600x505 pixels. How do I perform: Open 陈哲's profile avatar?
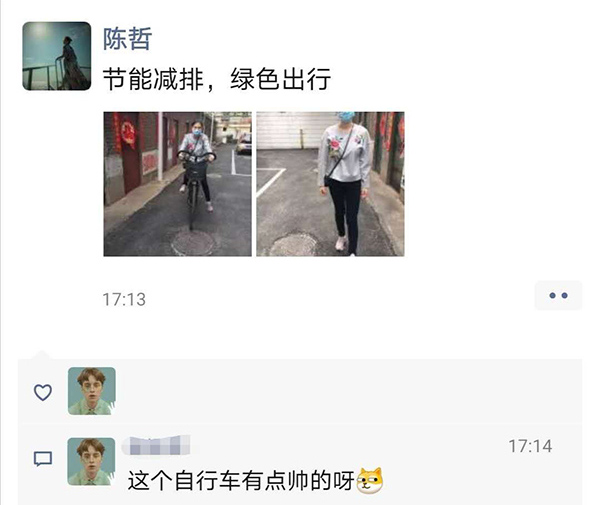pyautogui.click(x=57, y=56)
